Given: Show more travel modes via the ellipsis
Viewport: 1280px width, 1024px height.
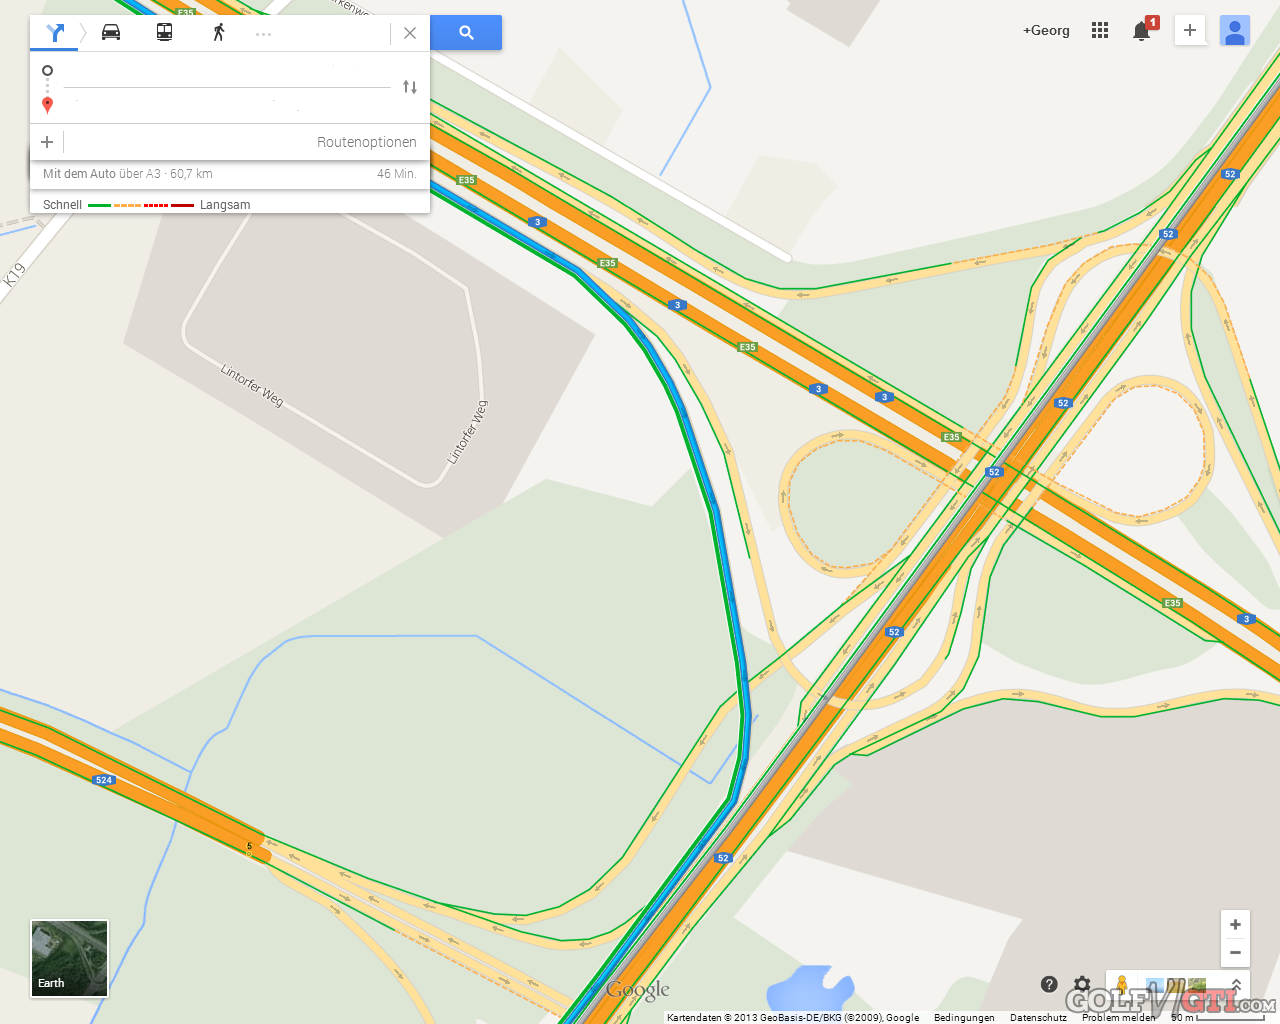Looking at the screenshot, I should [x=263, y=34].
